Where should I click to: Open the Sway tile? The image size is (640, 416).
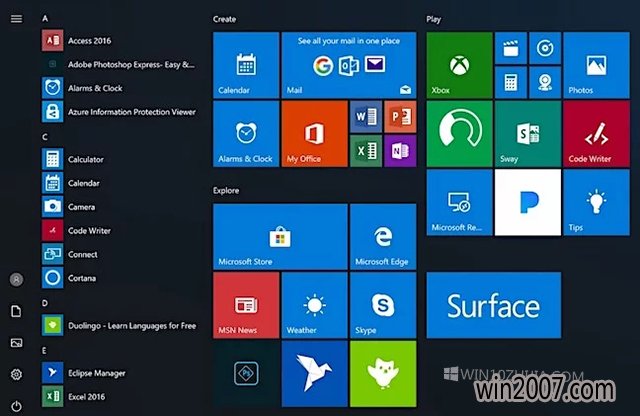click(528, 134)
